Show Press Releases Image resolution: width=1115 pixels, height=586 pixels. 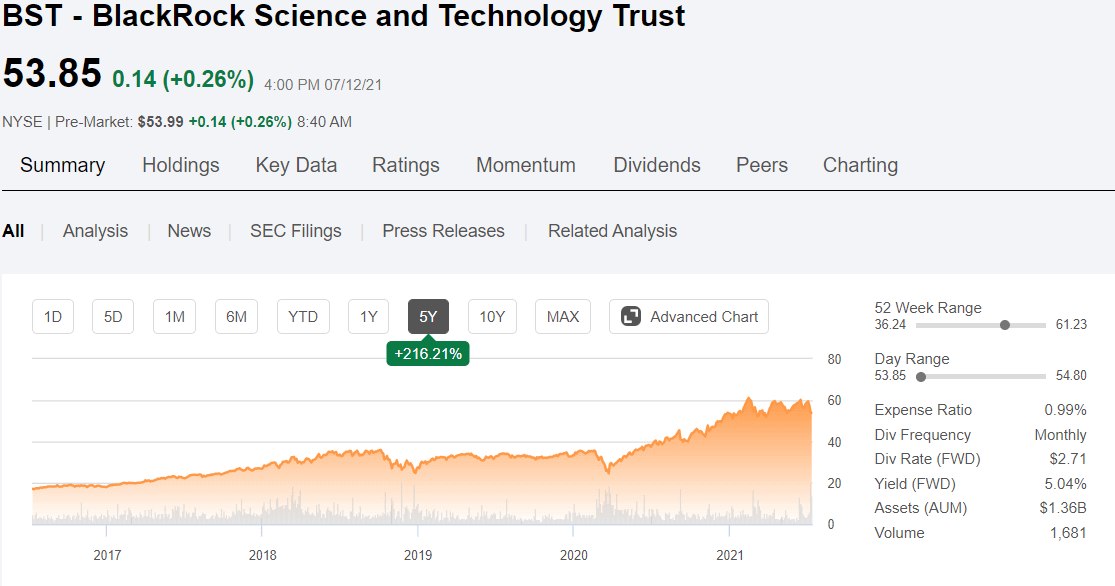444,231
